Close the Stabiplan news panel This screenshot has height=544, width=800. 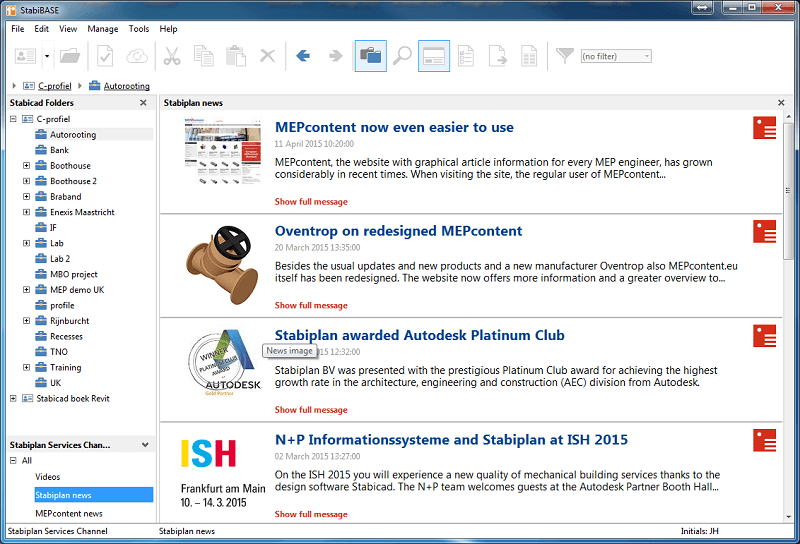click(781, 103)
